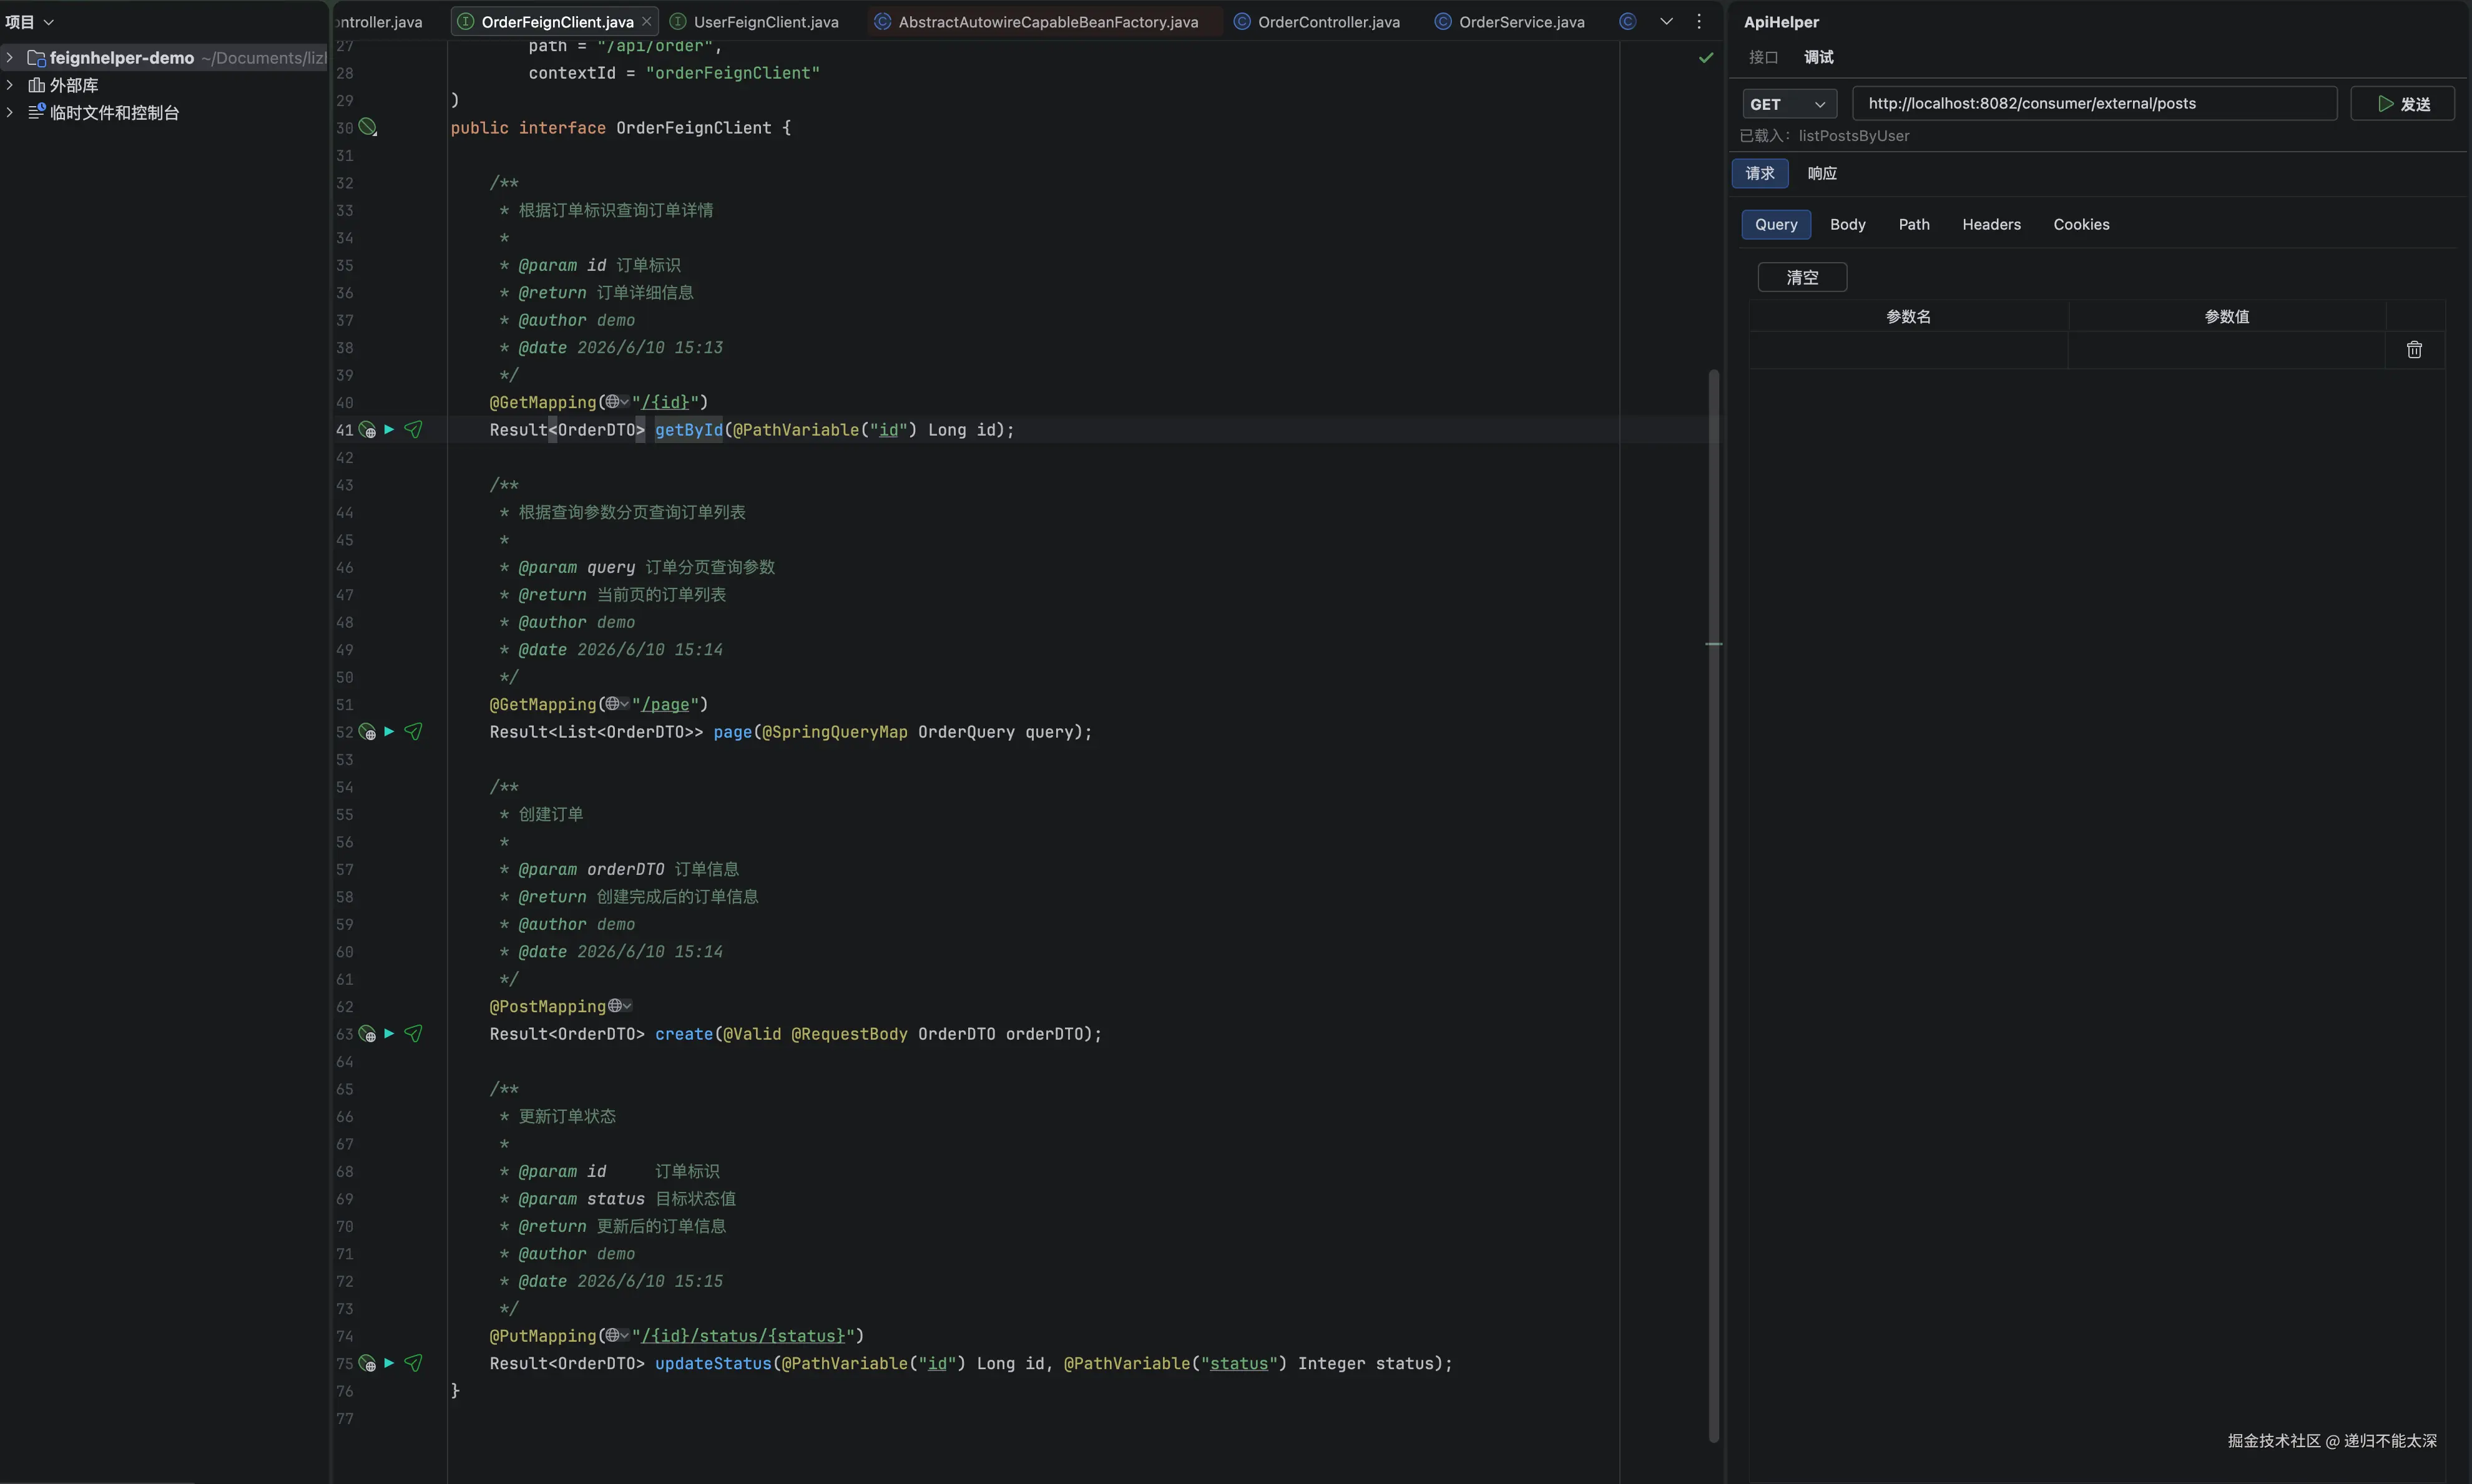Select the Body tab

click(1848, 224)
